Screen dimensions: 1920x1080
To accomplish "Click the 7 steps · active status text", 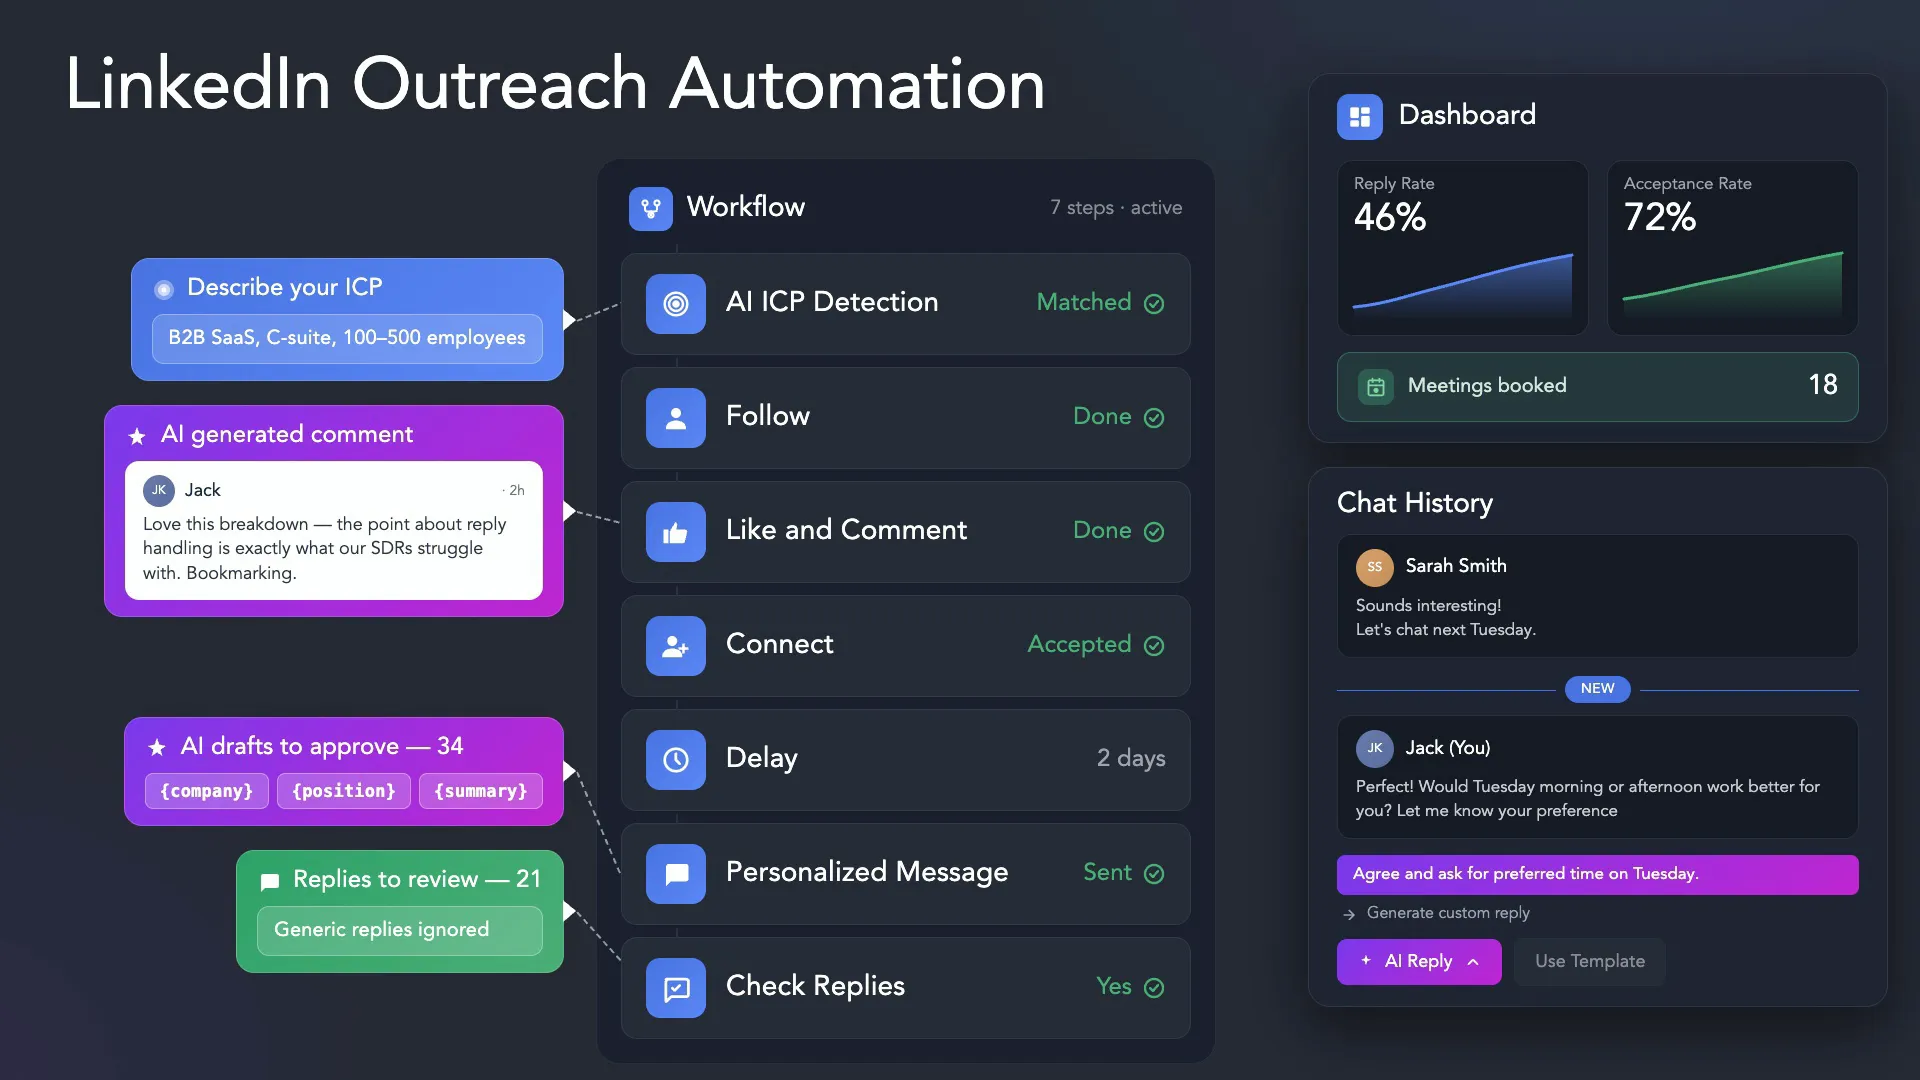I will [1116, 208].
